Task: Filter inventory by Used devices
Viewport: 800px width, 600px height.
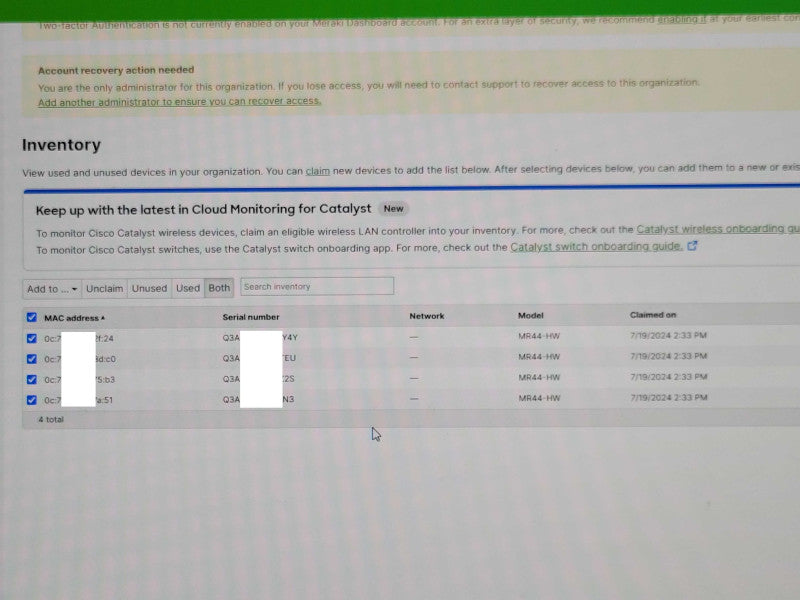Action: 188,288
